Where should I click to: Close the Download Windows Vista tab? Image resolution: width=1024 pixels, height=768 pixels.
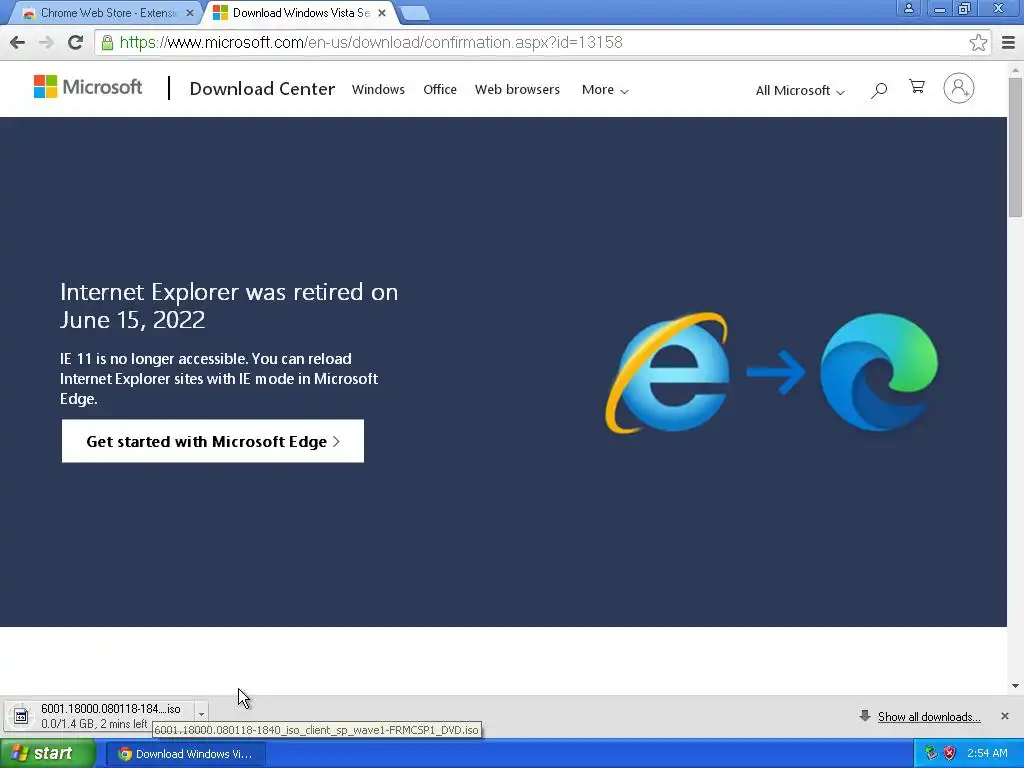[382, 12]
